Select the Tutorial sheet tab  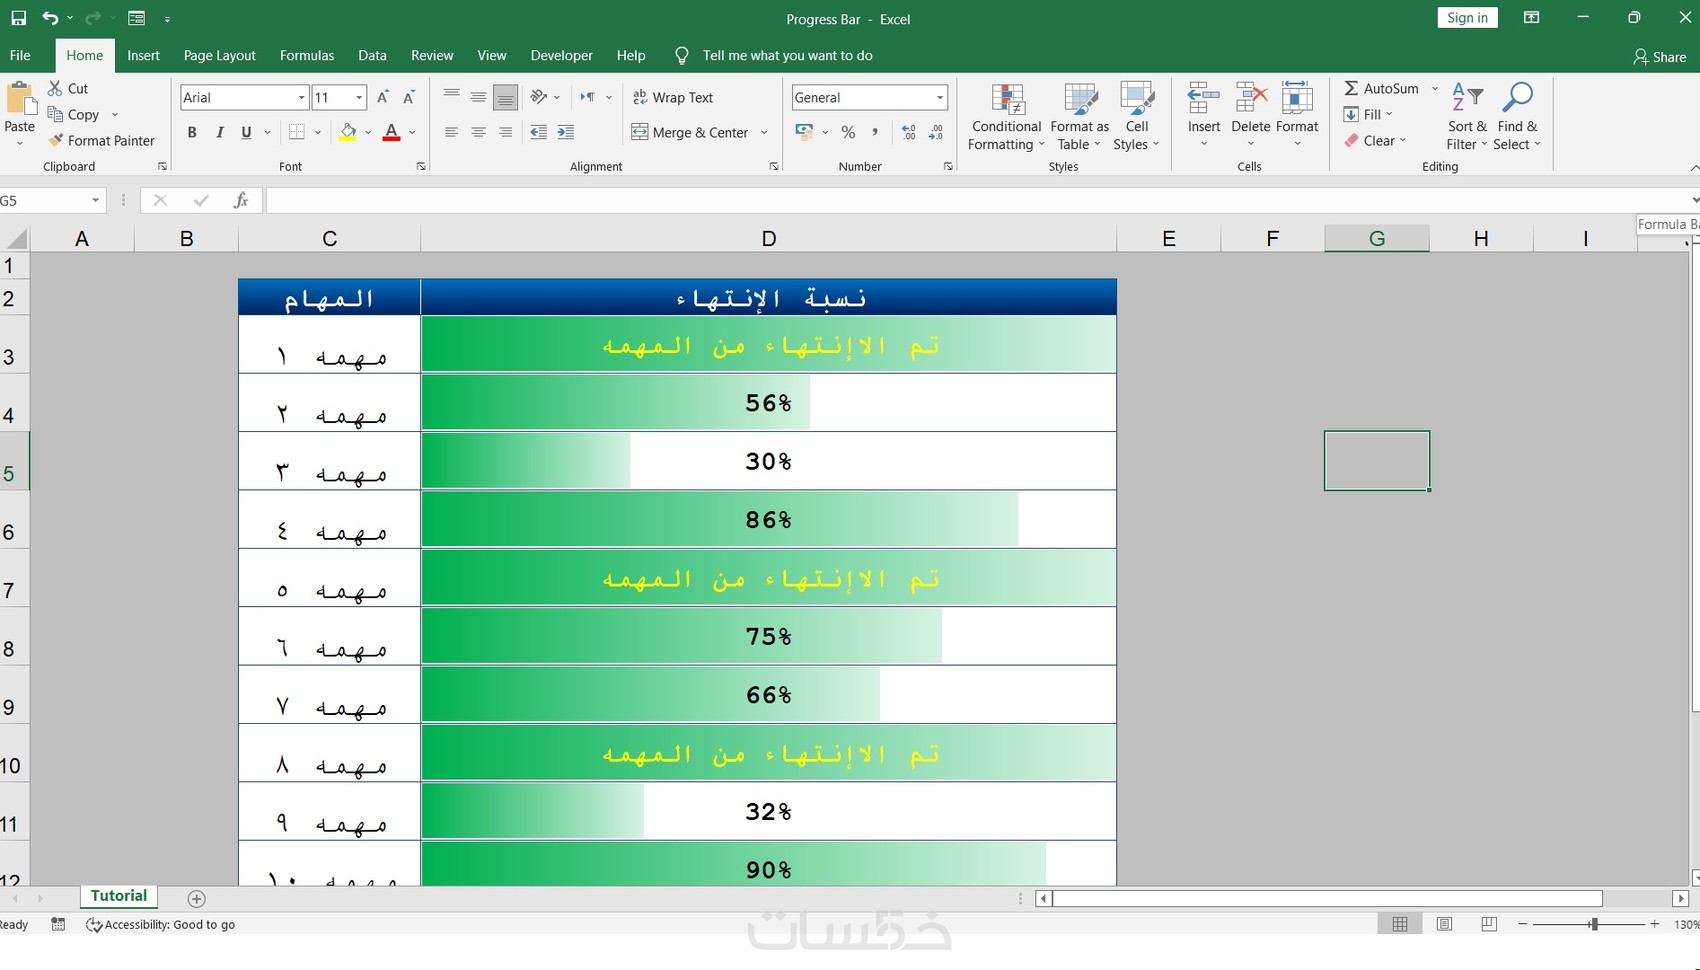(x=118, y=896)
